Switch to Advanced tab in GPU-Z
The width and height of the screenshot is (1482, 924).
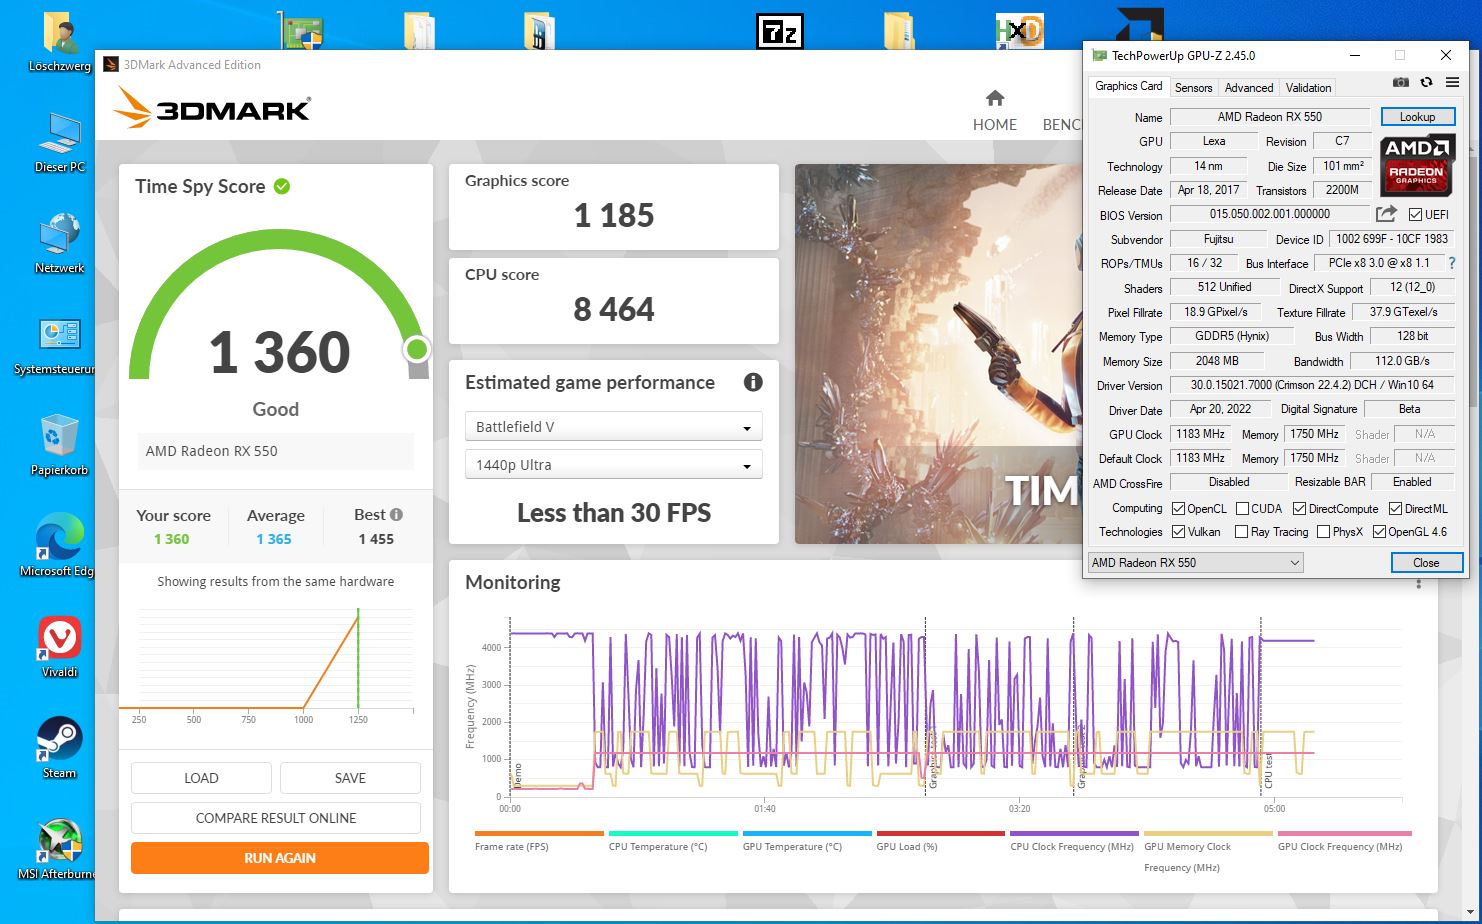tap(1249, 88)
